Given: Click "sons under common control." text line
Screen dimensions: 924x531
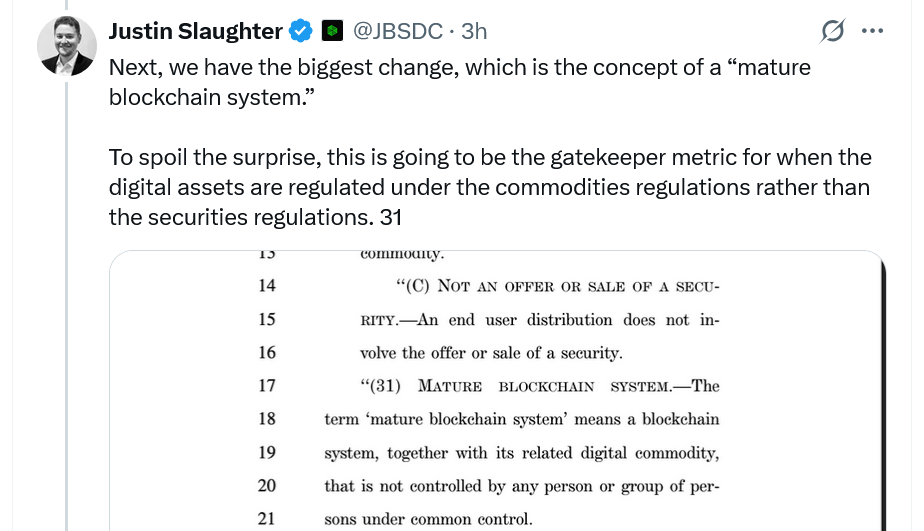Looking at the screenshot, I should point(428,518).
